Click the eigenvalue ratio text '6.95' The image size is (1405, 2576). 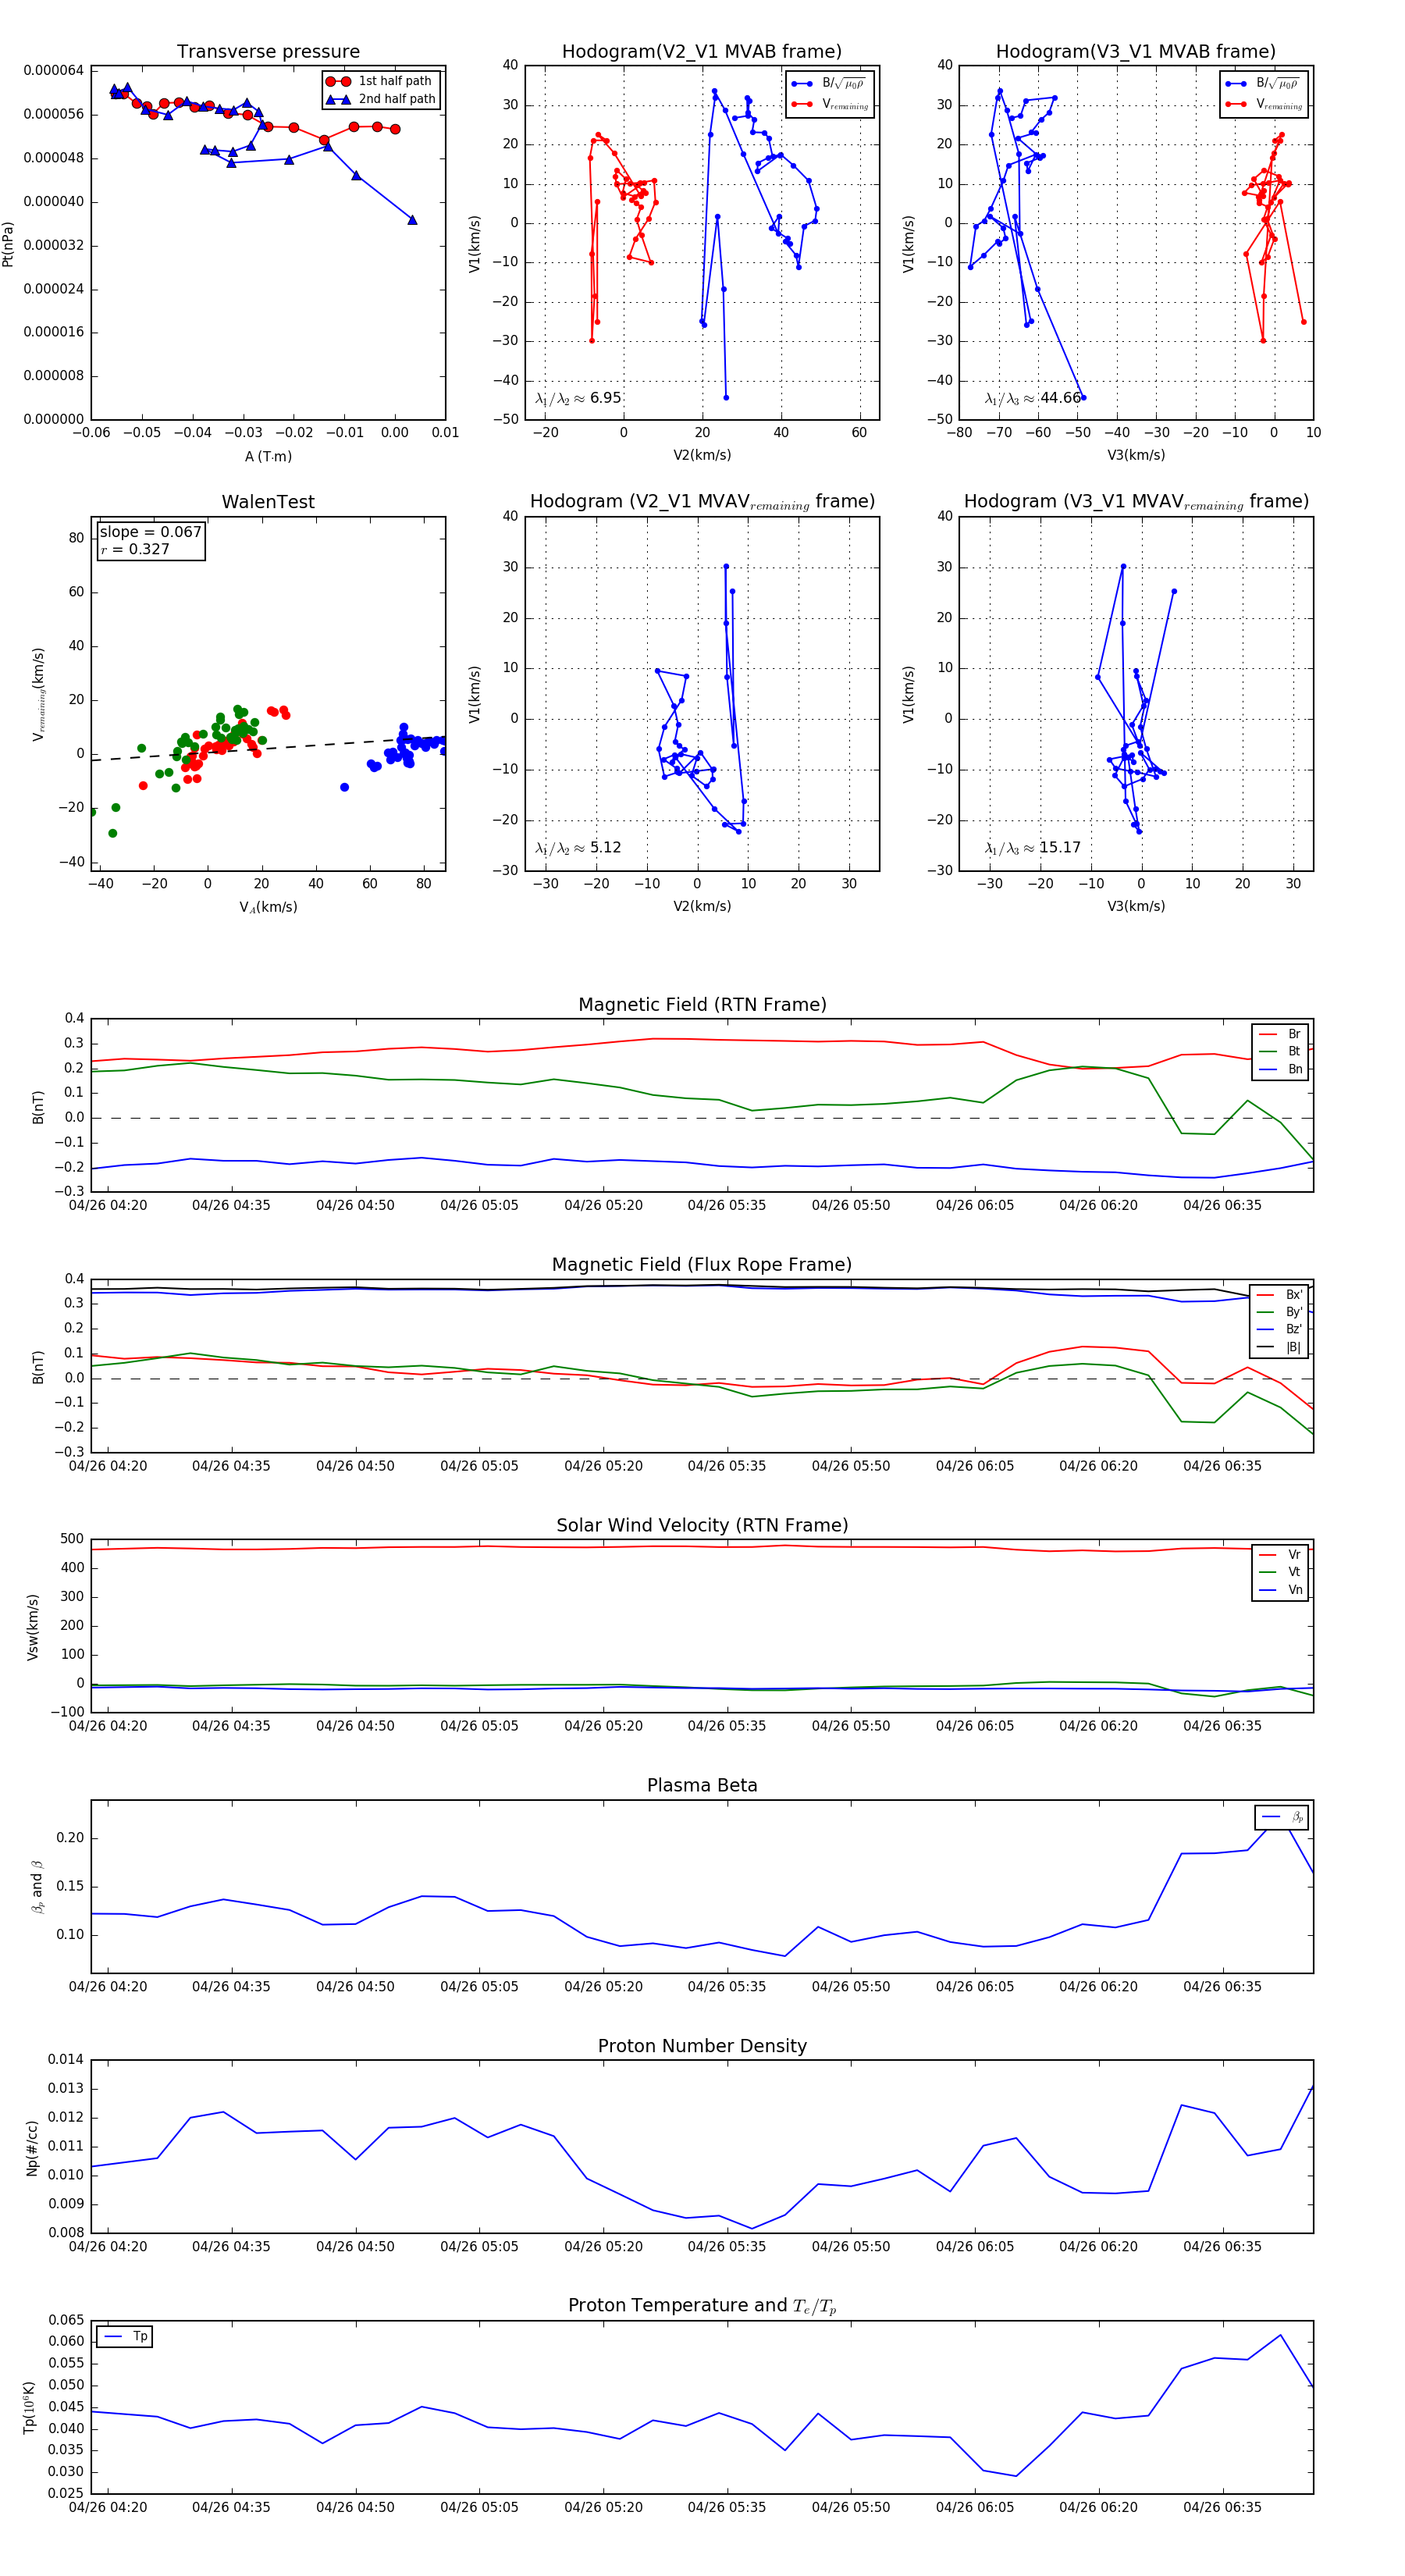click(606, 398)
